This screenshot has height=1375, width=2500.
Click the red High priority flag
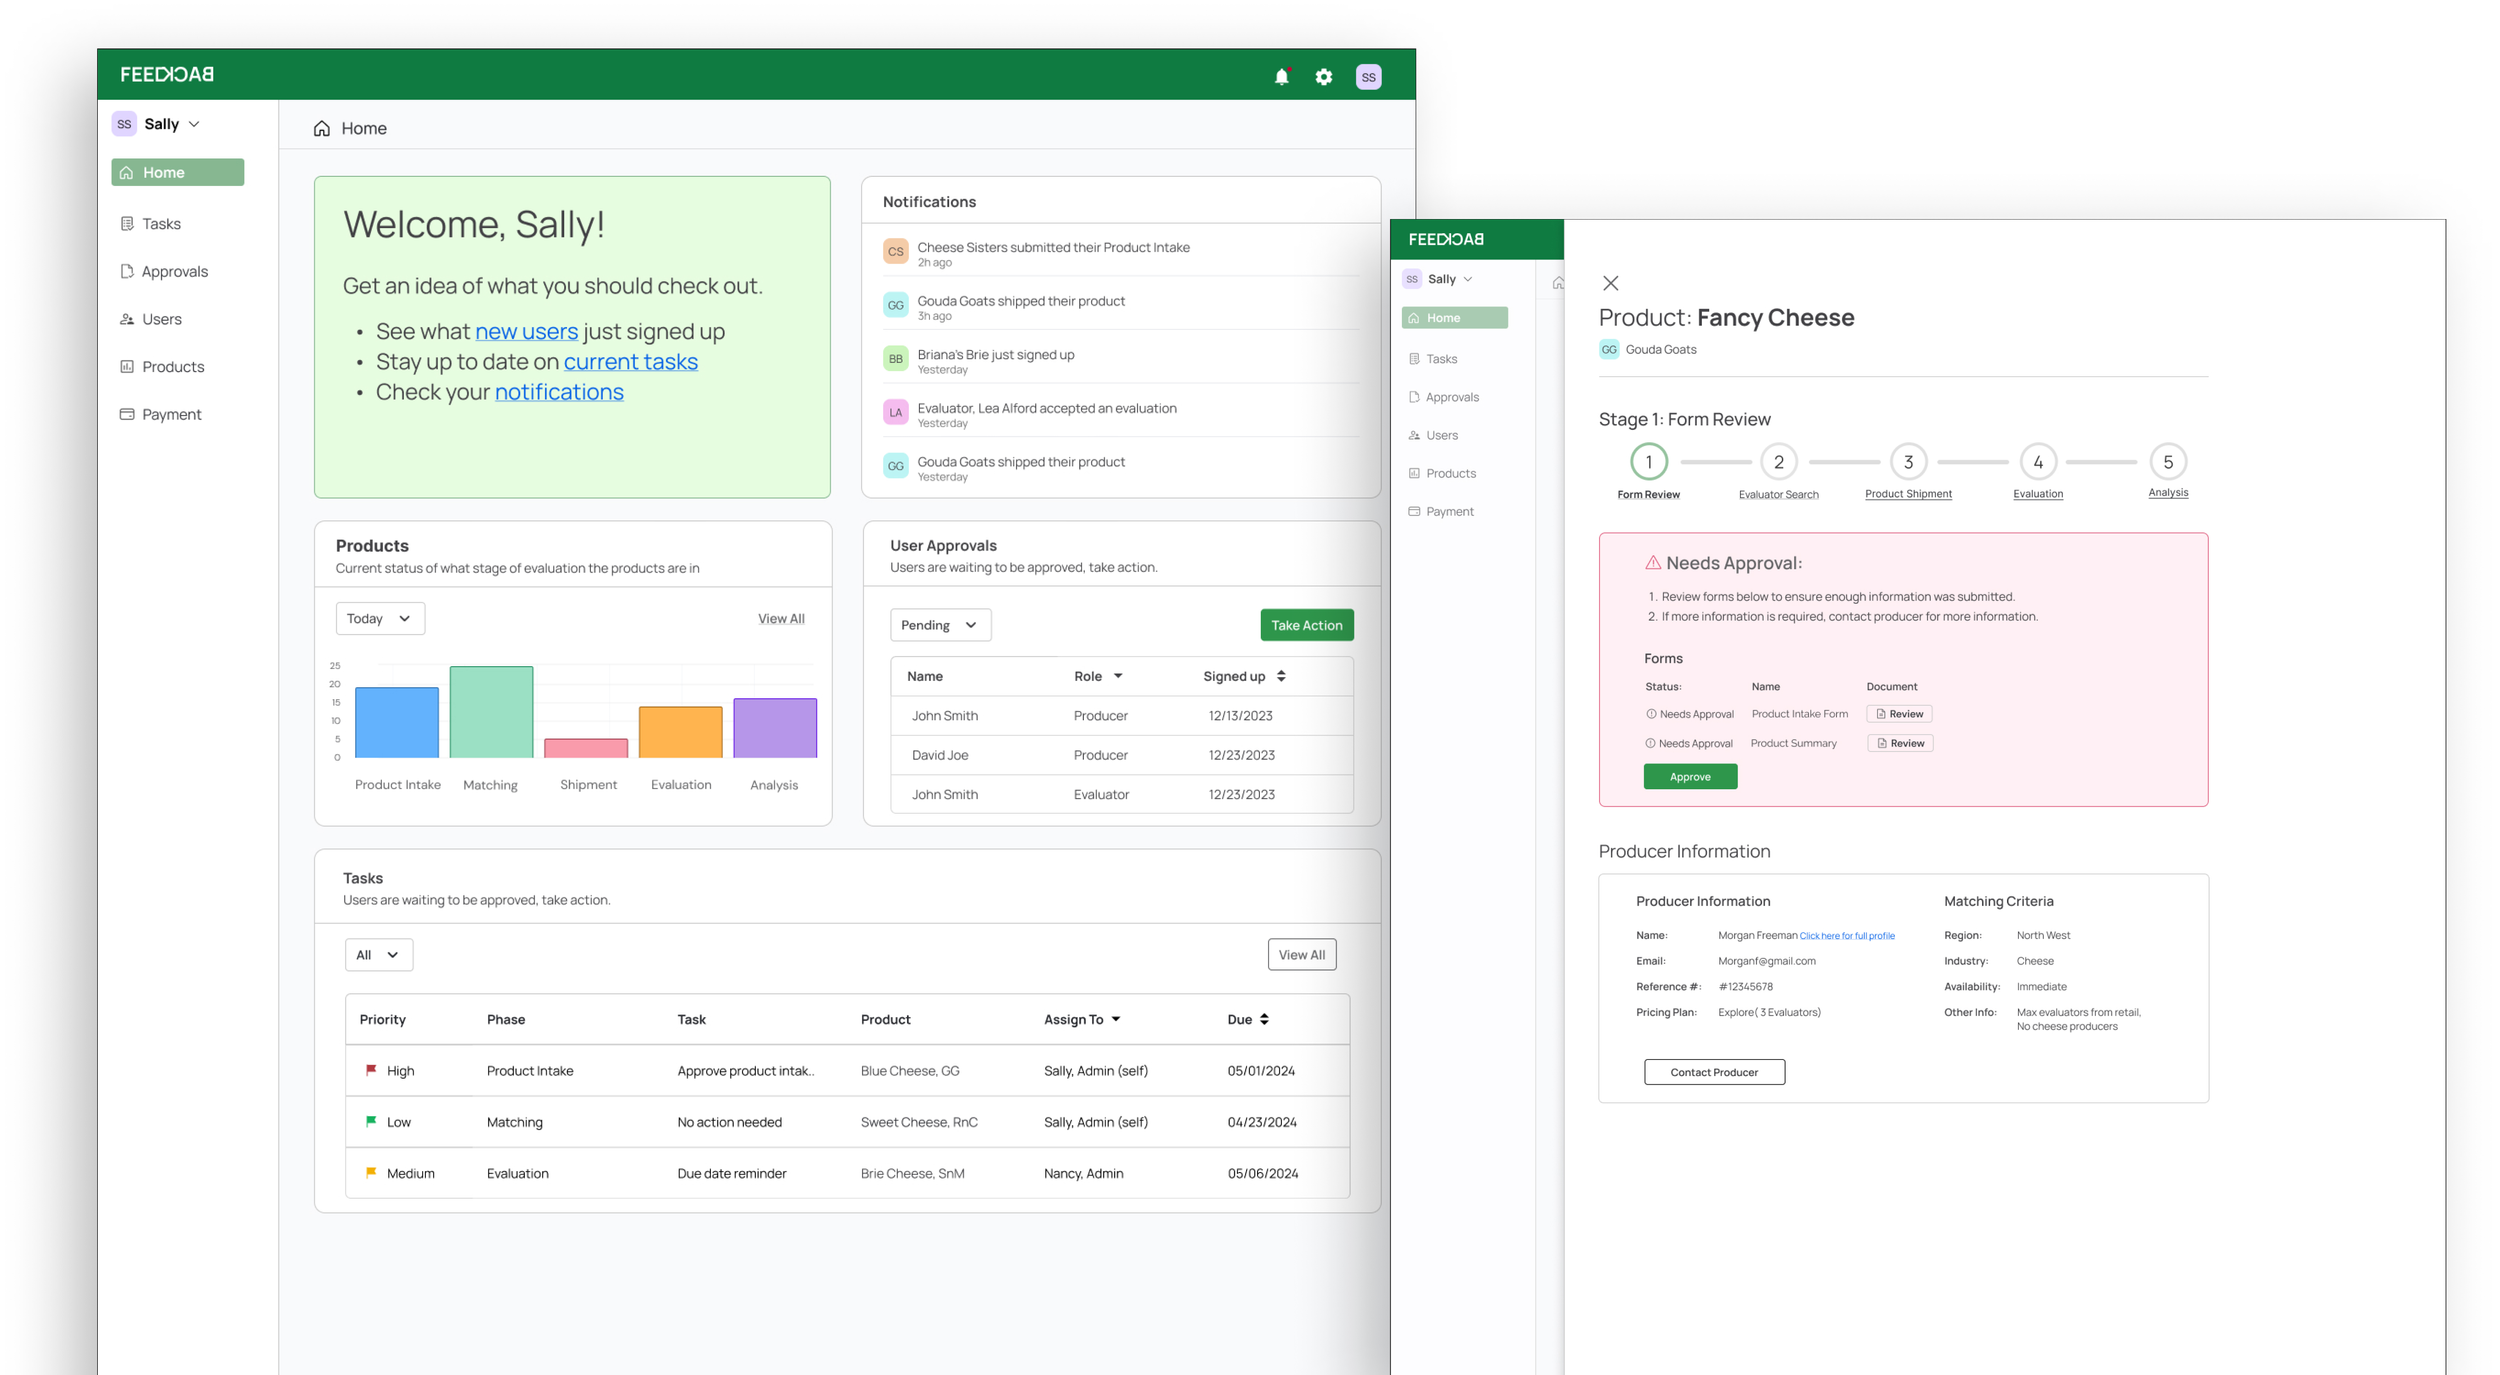pyautogui.click(x=371, y=1070)
